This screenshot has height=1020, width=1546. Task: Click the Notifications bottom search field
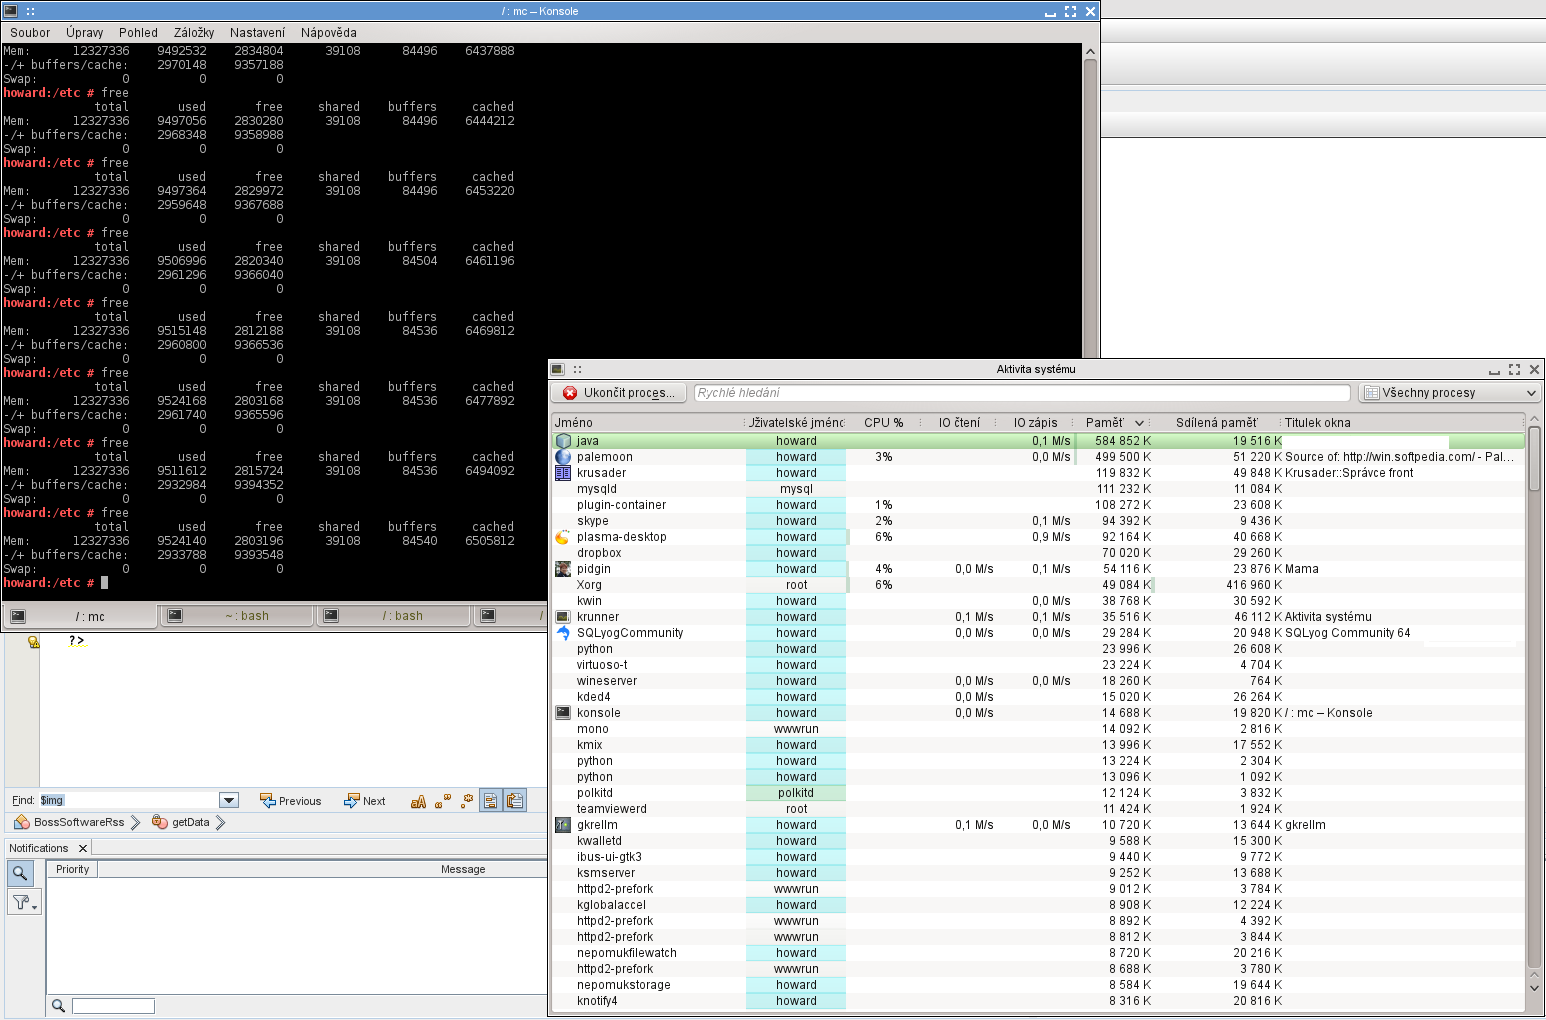(113, 1006)
